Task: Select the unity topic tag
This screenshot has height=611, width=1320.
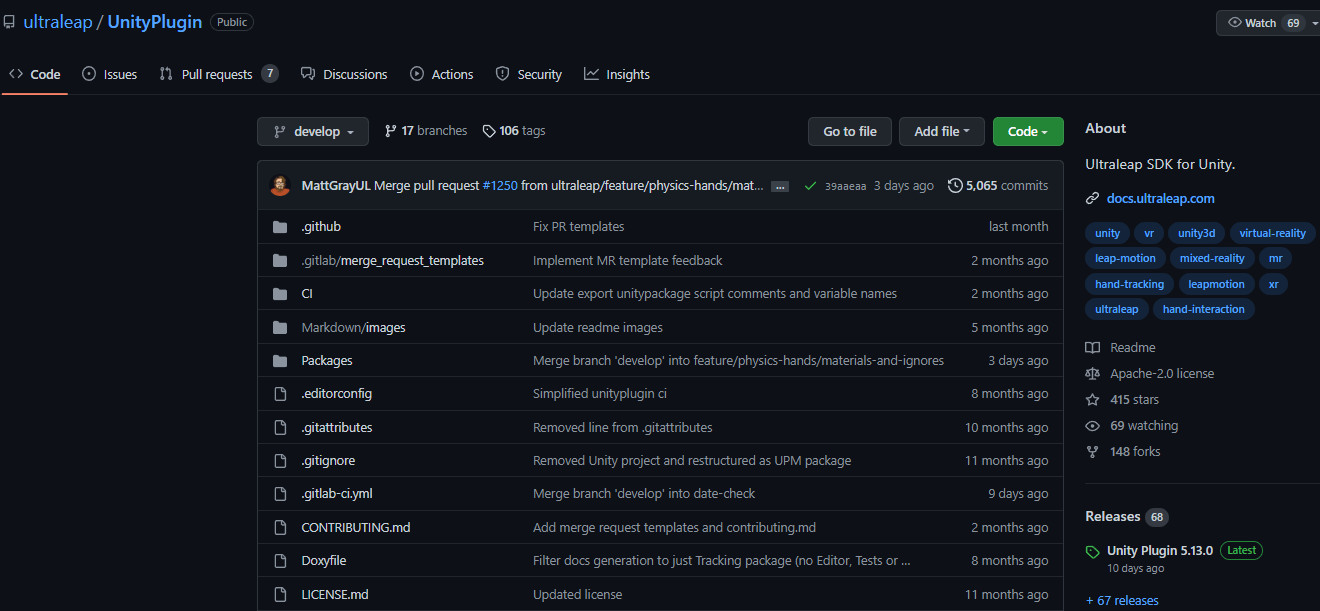Action: [x=1108, y=233]
